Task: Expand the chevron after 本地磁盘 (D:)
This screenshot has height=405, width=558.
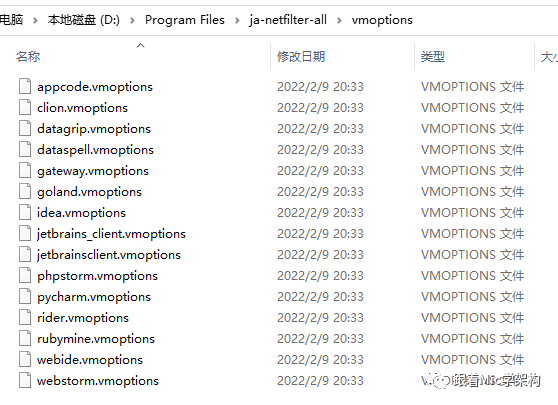Action: [132, 21]
